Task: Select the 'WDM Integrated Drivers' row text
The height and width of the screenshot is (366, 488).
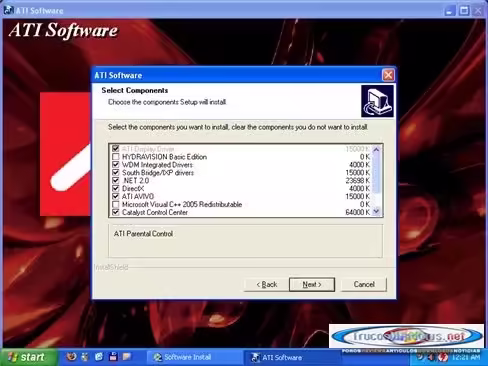Action: coord(157,165)
